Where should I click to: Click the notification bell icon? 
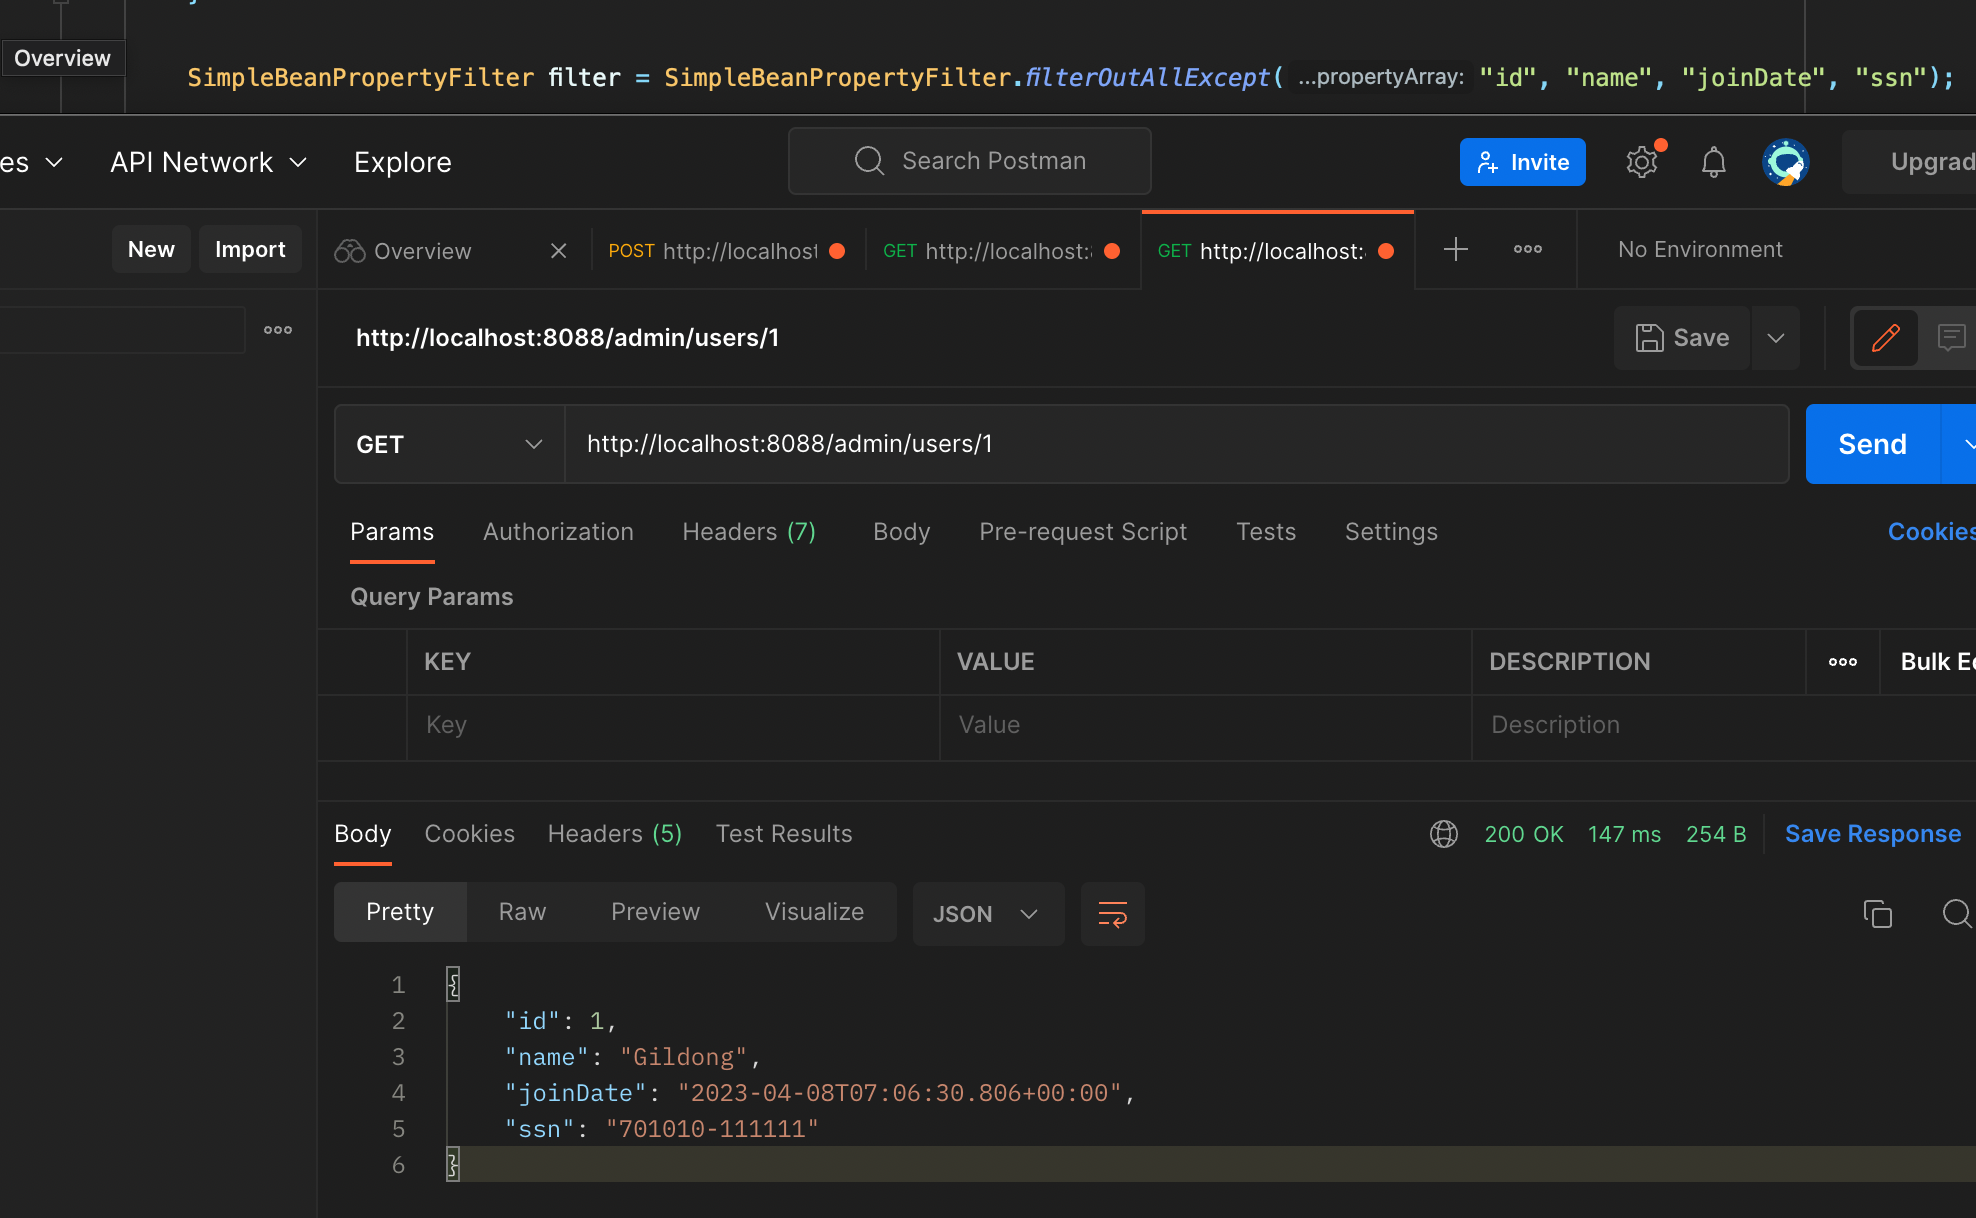click(1713, 162)
